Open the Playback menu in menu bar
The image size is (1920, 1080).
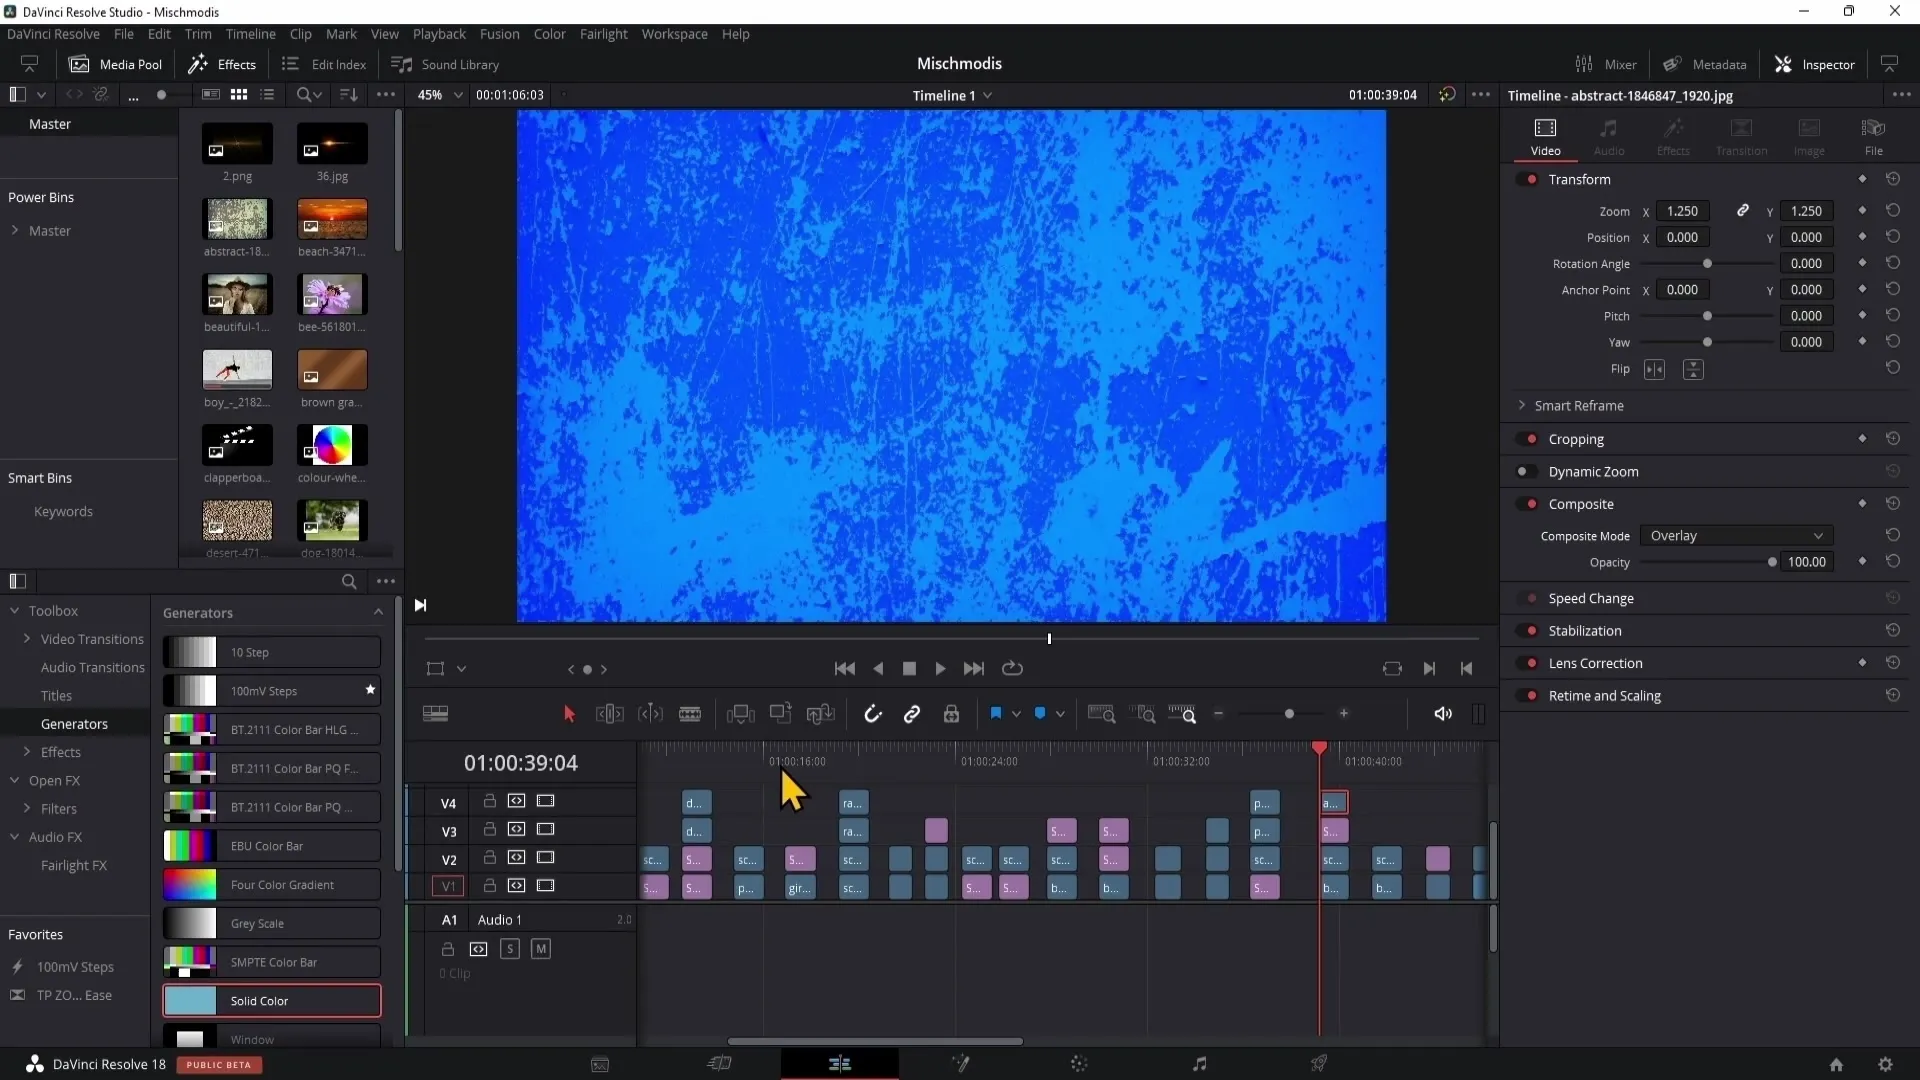point(438,33)
